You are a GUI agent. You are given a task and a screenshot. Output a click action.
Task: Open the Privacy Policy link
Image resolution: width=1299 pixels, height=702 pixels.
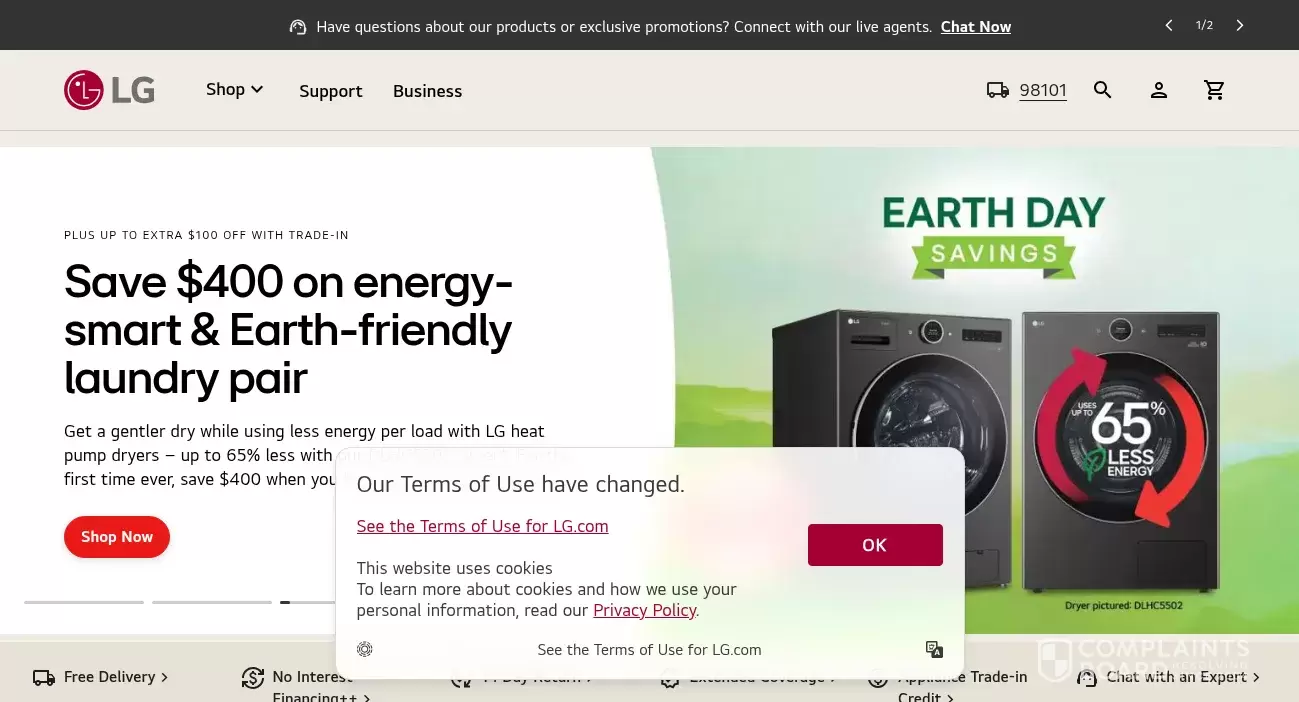645,610
